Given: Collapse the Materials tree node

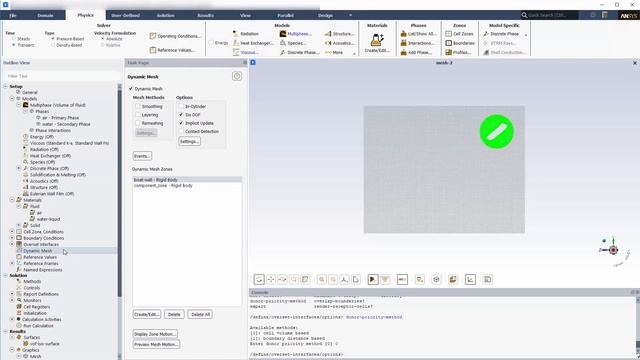Looking at the screenshot, I should (12, 200).
